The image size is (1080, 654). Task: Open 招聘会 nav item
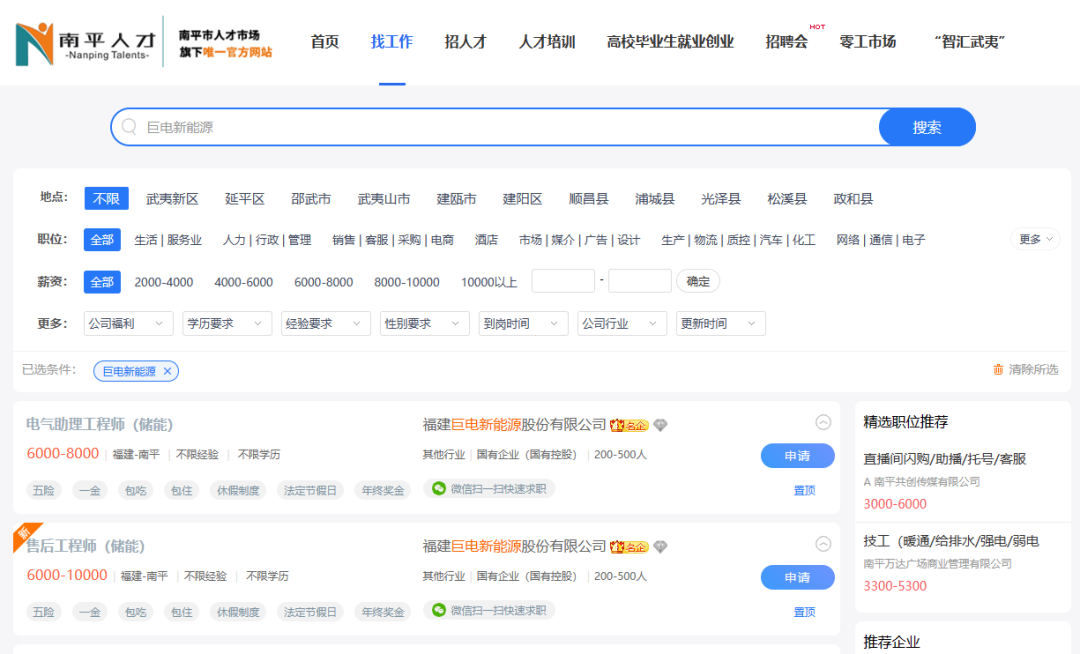pos(787,42)
